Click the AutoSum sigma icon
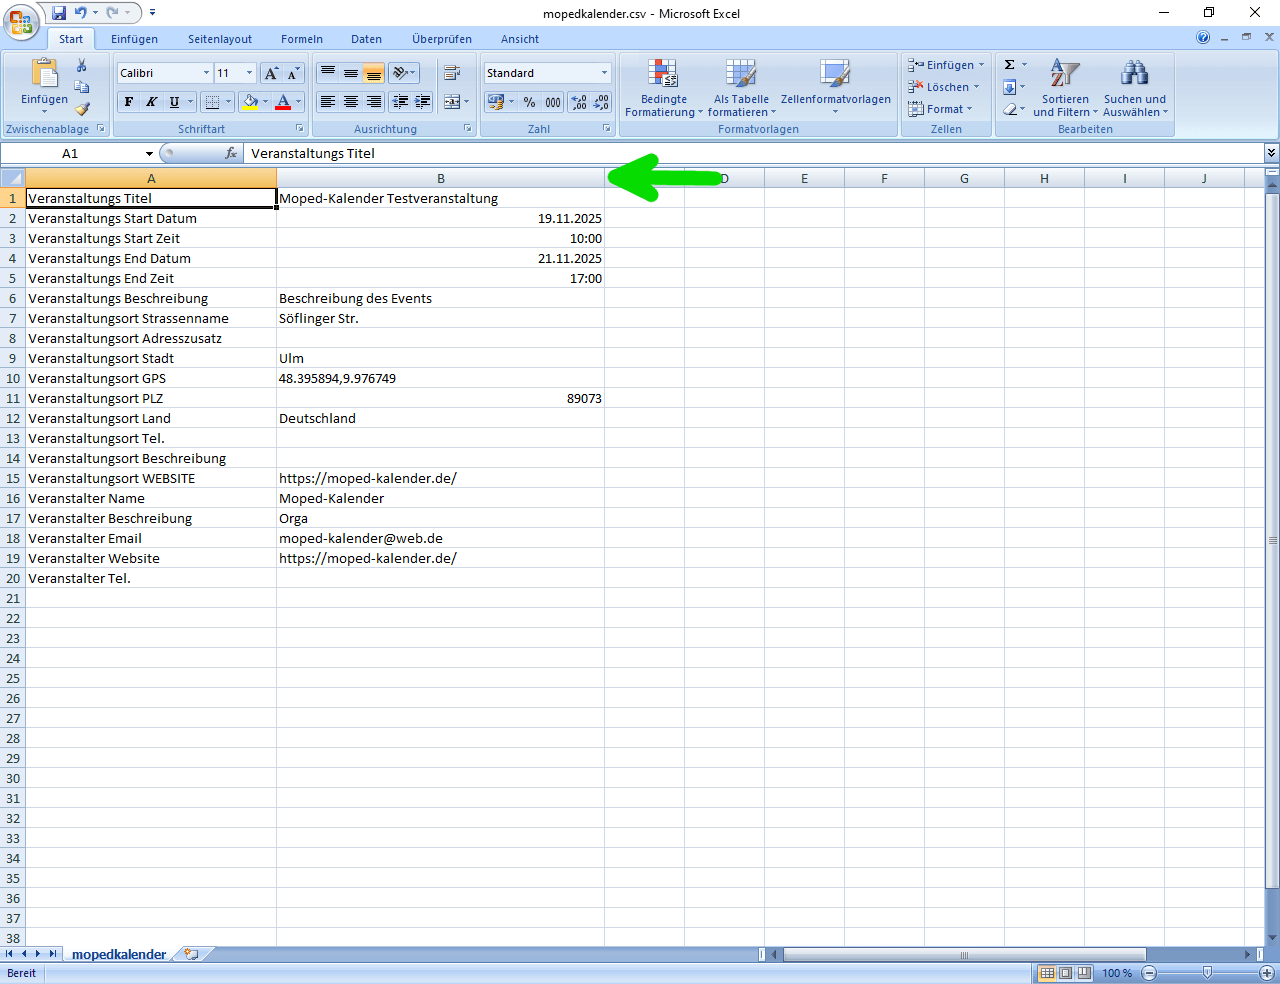This screenshot has height=984, width=1280. pyautogui.click(x=1010, y=65)
